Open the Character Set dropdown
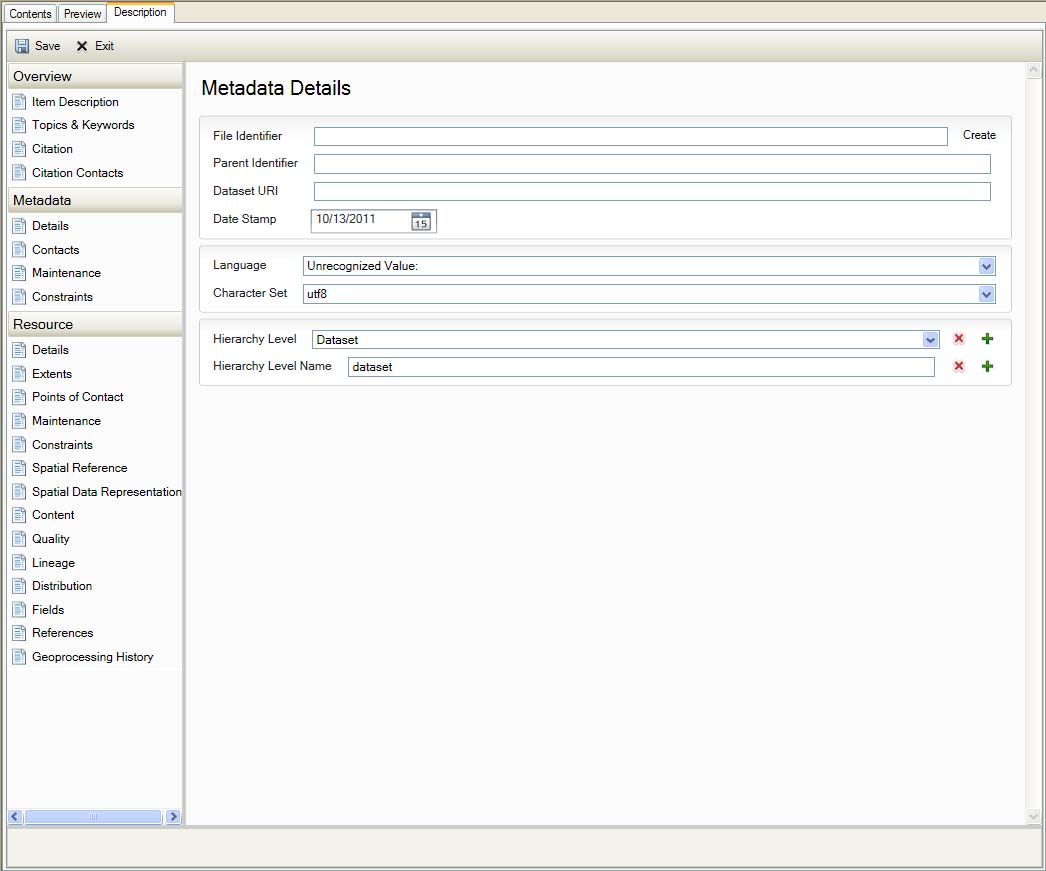The width and height of the screenshot is (1046, 871). [x=986, y=294]
